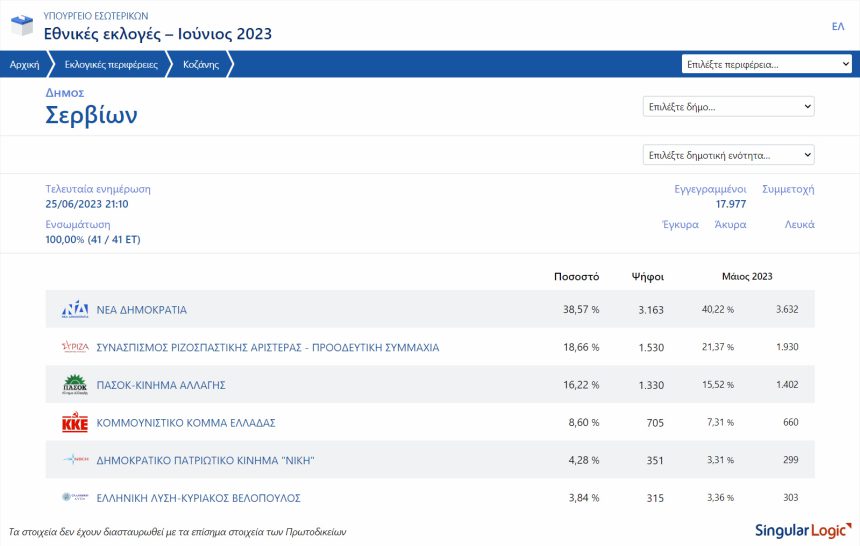
Task: Click the ΣΥΡΙΖΑ party logo
Action: pos(75,347)
